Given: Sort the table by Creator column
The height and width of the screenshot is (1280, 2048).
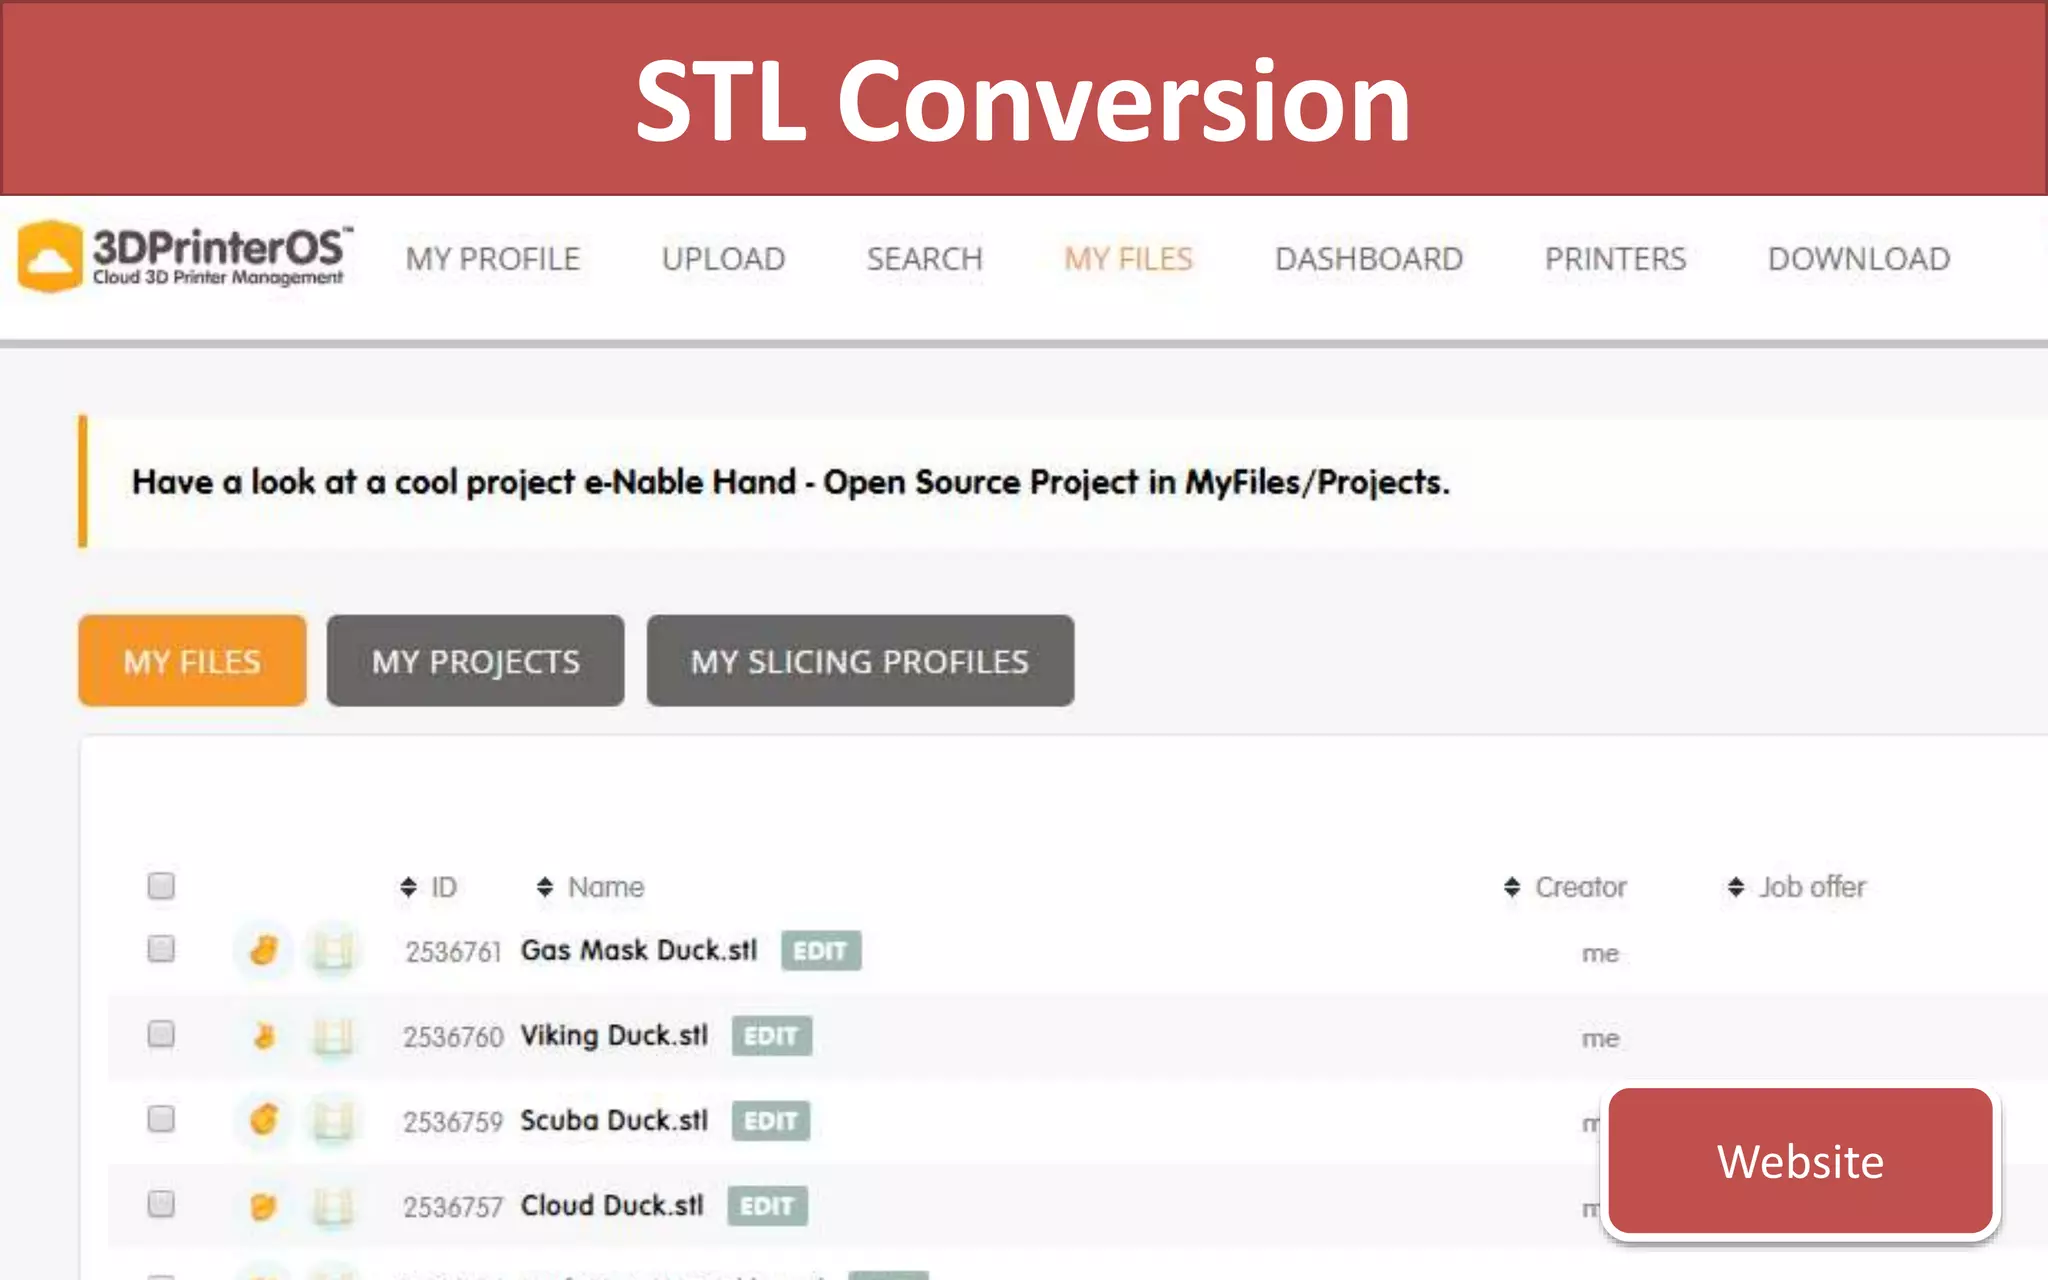Looking at the screenshot, I should tap(1565, 887).
